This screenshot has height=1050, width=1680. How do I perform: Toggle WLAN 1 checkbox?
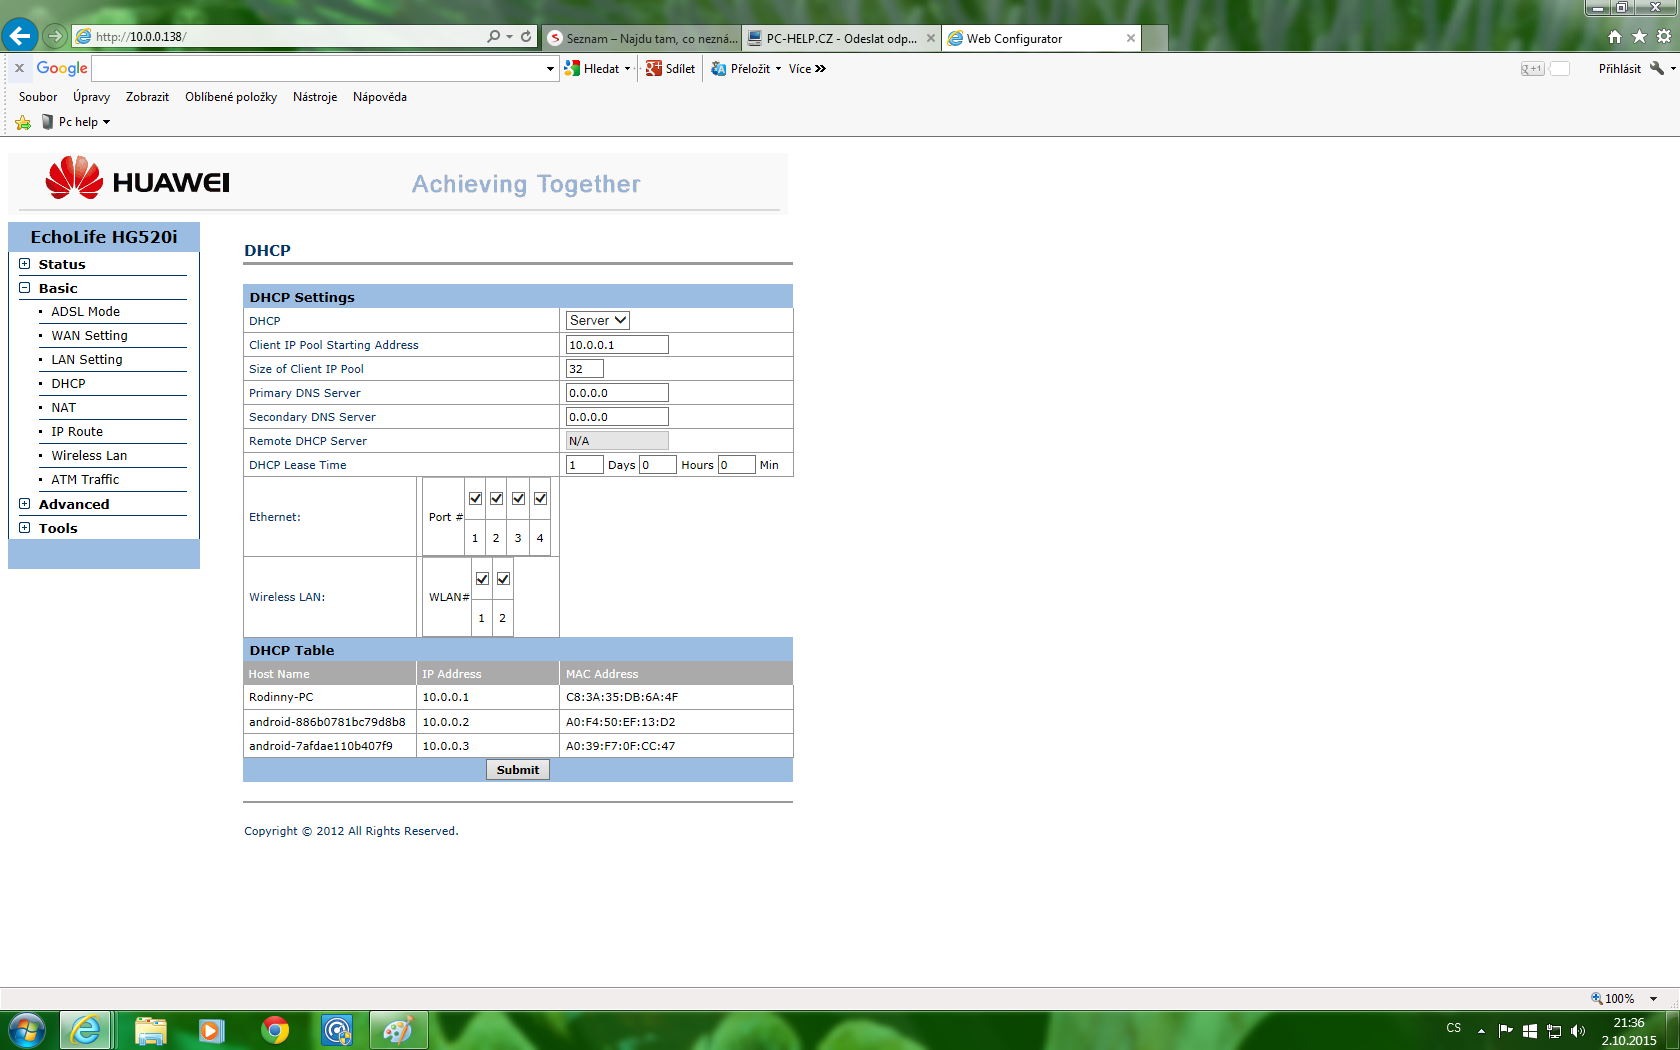(x=482, y=578)
